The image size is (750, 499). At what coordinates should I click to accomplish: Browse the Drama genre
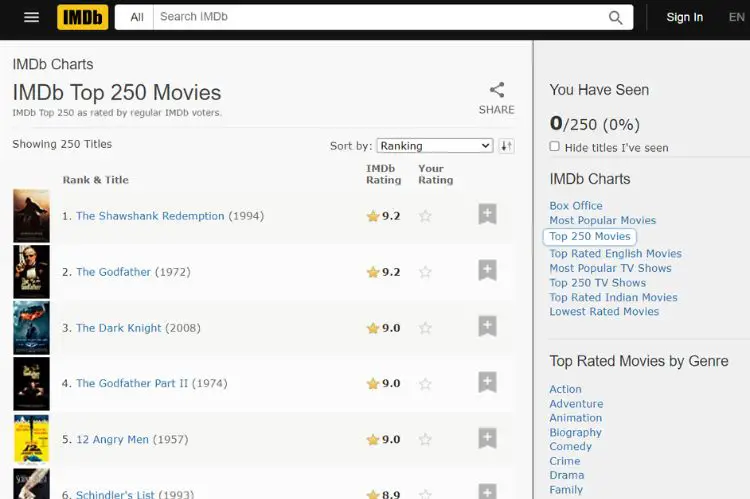tap(567, 476)
